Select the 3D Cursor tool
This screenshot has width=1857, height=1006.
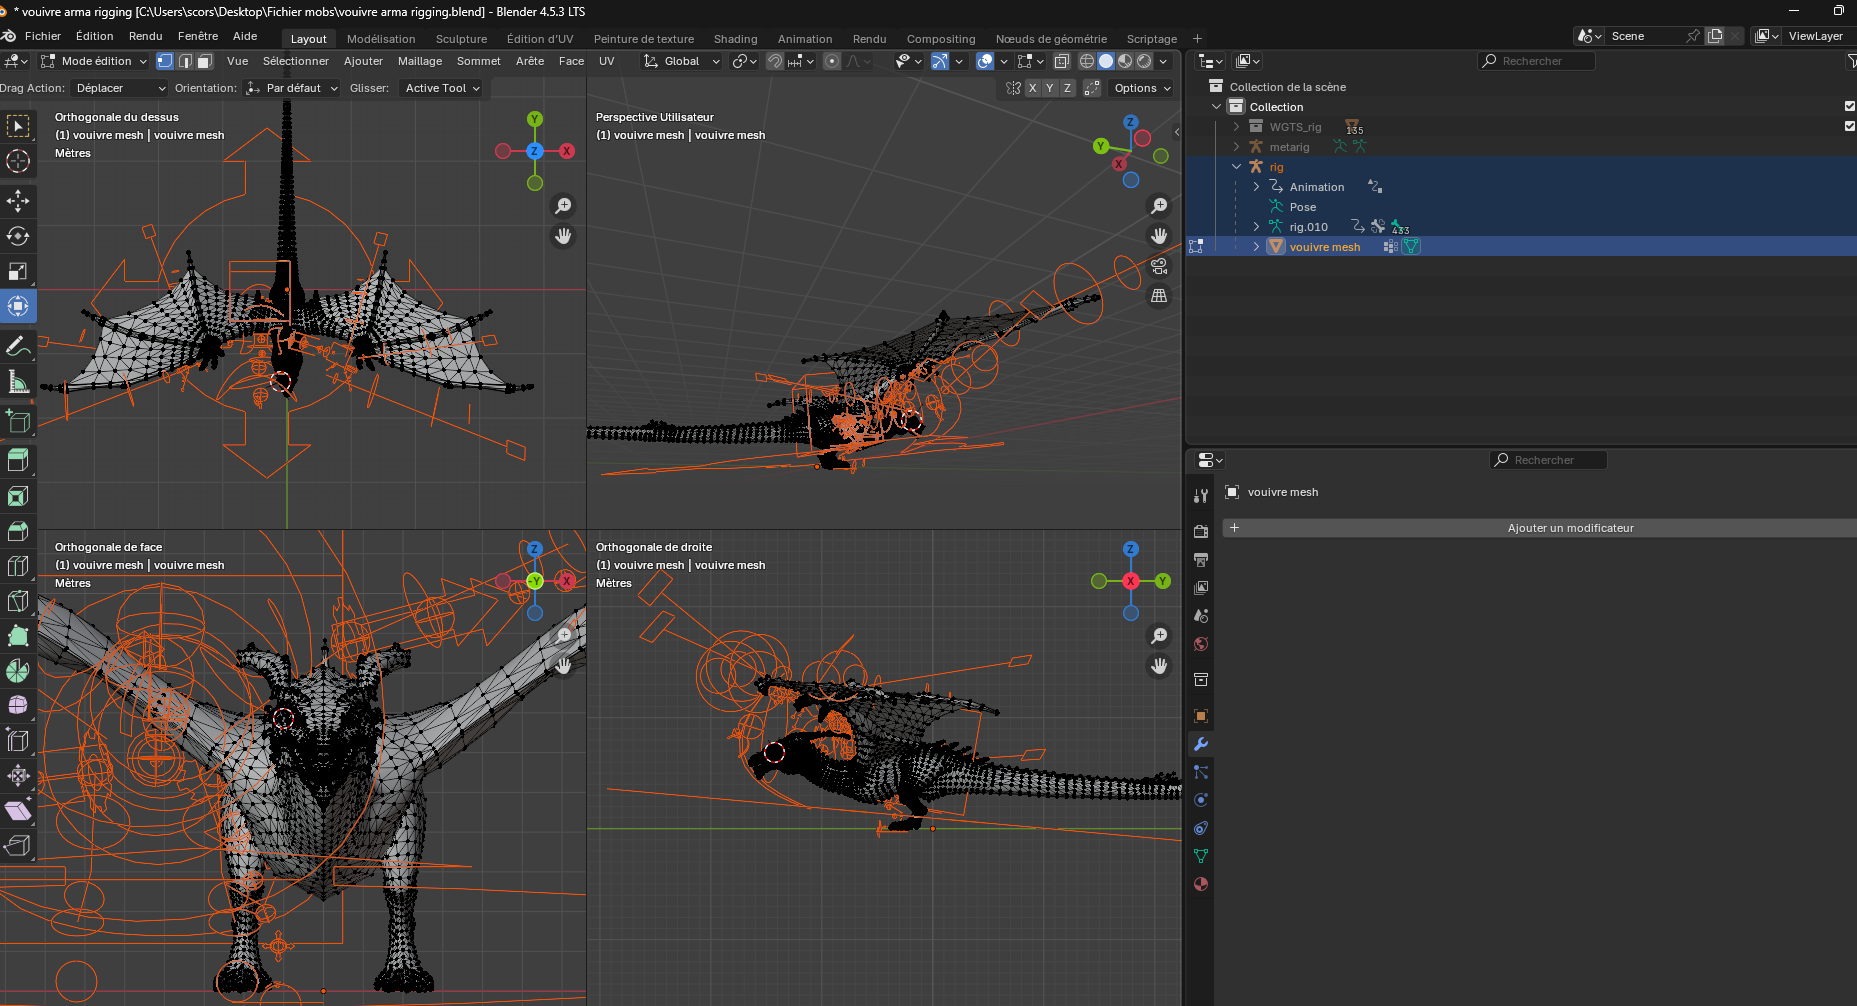coord(18,161)
